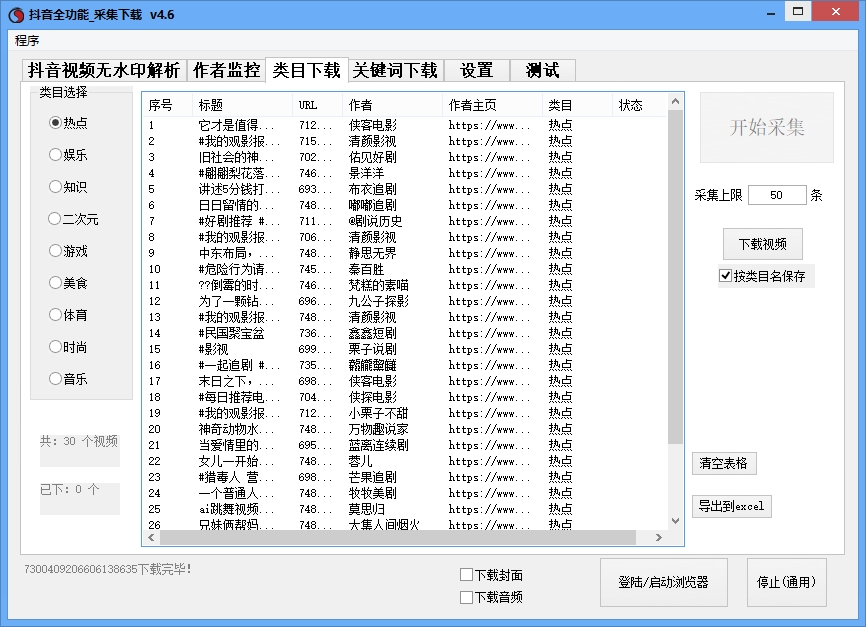Click the 导出到excel button
The image size is (866, 627).
[731, 506]
